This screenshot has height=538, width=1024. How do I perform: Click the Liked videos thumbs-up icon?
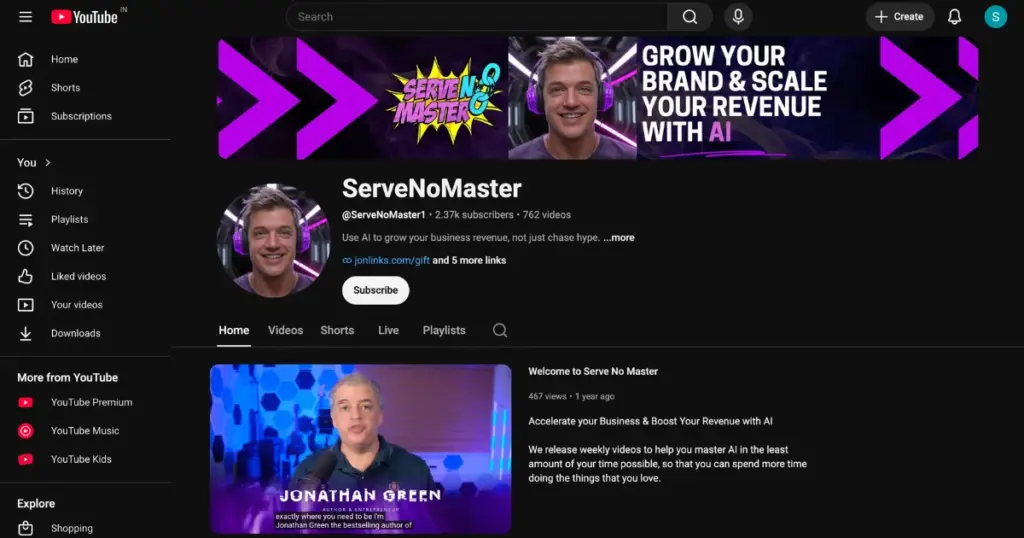(25, 276)
